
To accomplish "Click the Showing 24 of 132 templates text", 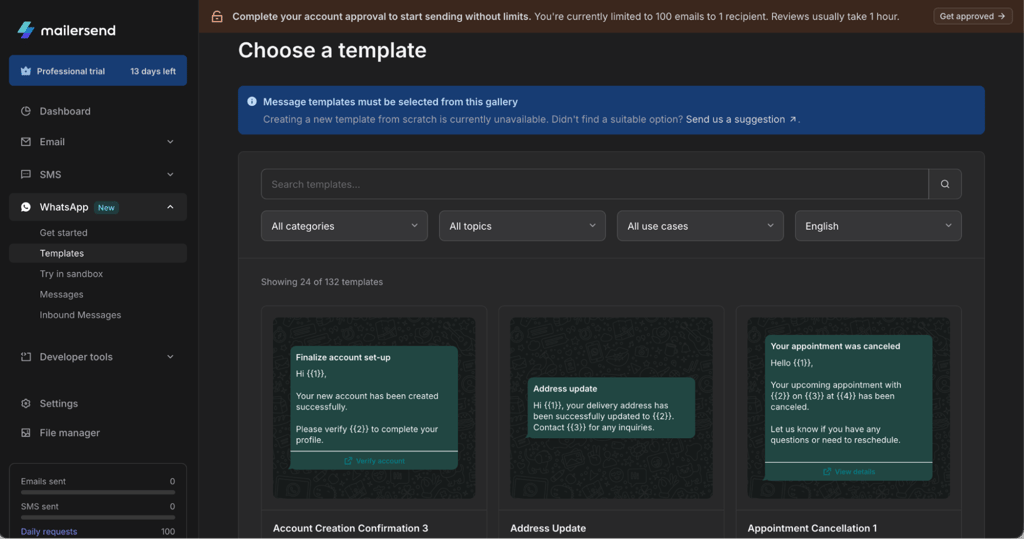I will point(322,282).
